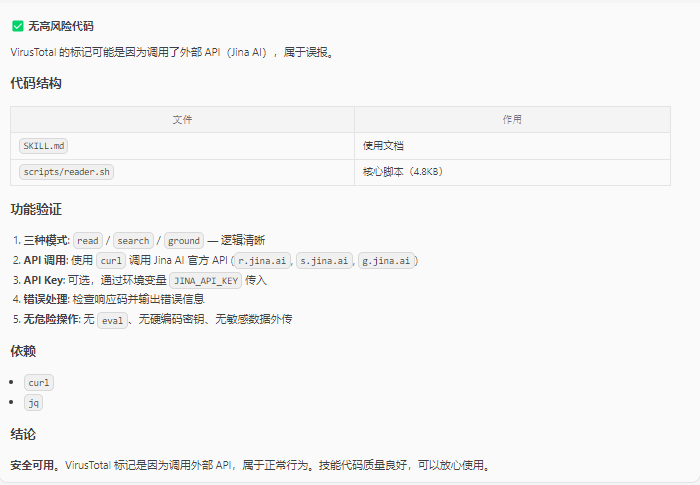Image resolution: width=700 pixels, height=485 pixels.
Task: Click the SKILL.md file name in table
Action: (43, 146)
